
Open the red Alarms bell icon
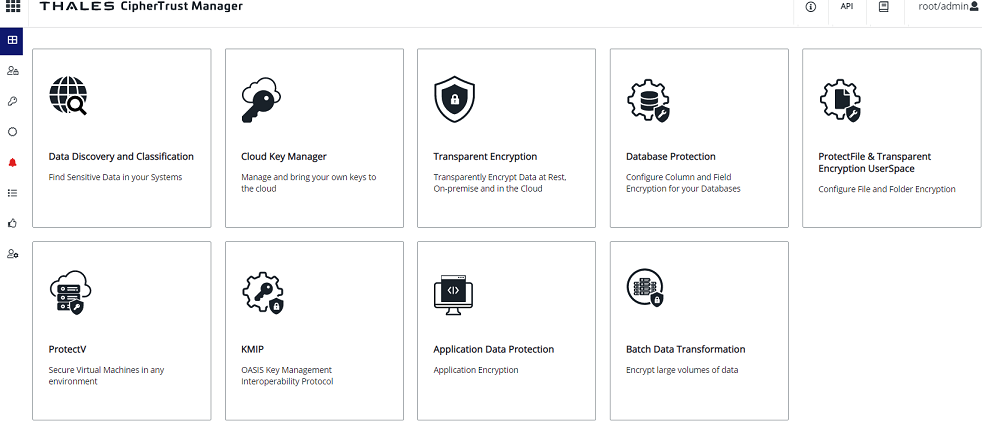tap(12, 162)
